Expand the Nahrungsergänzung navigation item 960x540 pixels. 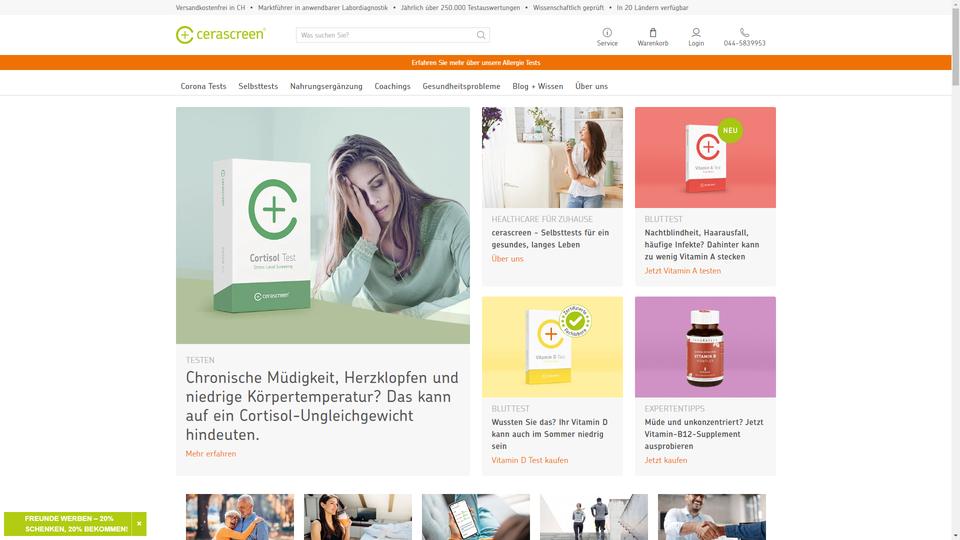tap(326, 86)
